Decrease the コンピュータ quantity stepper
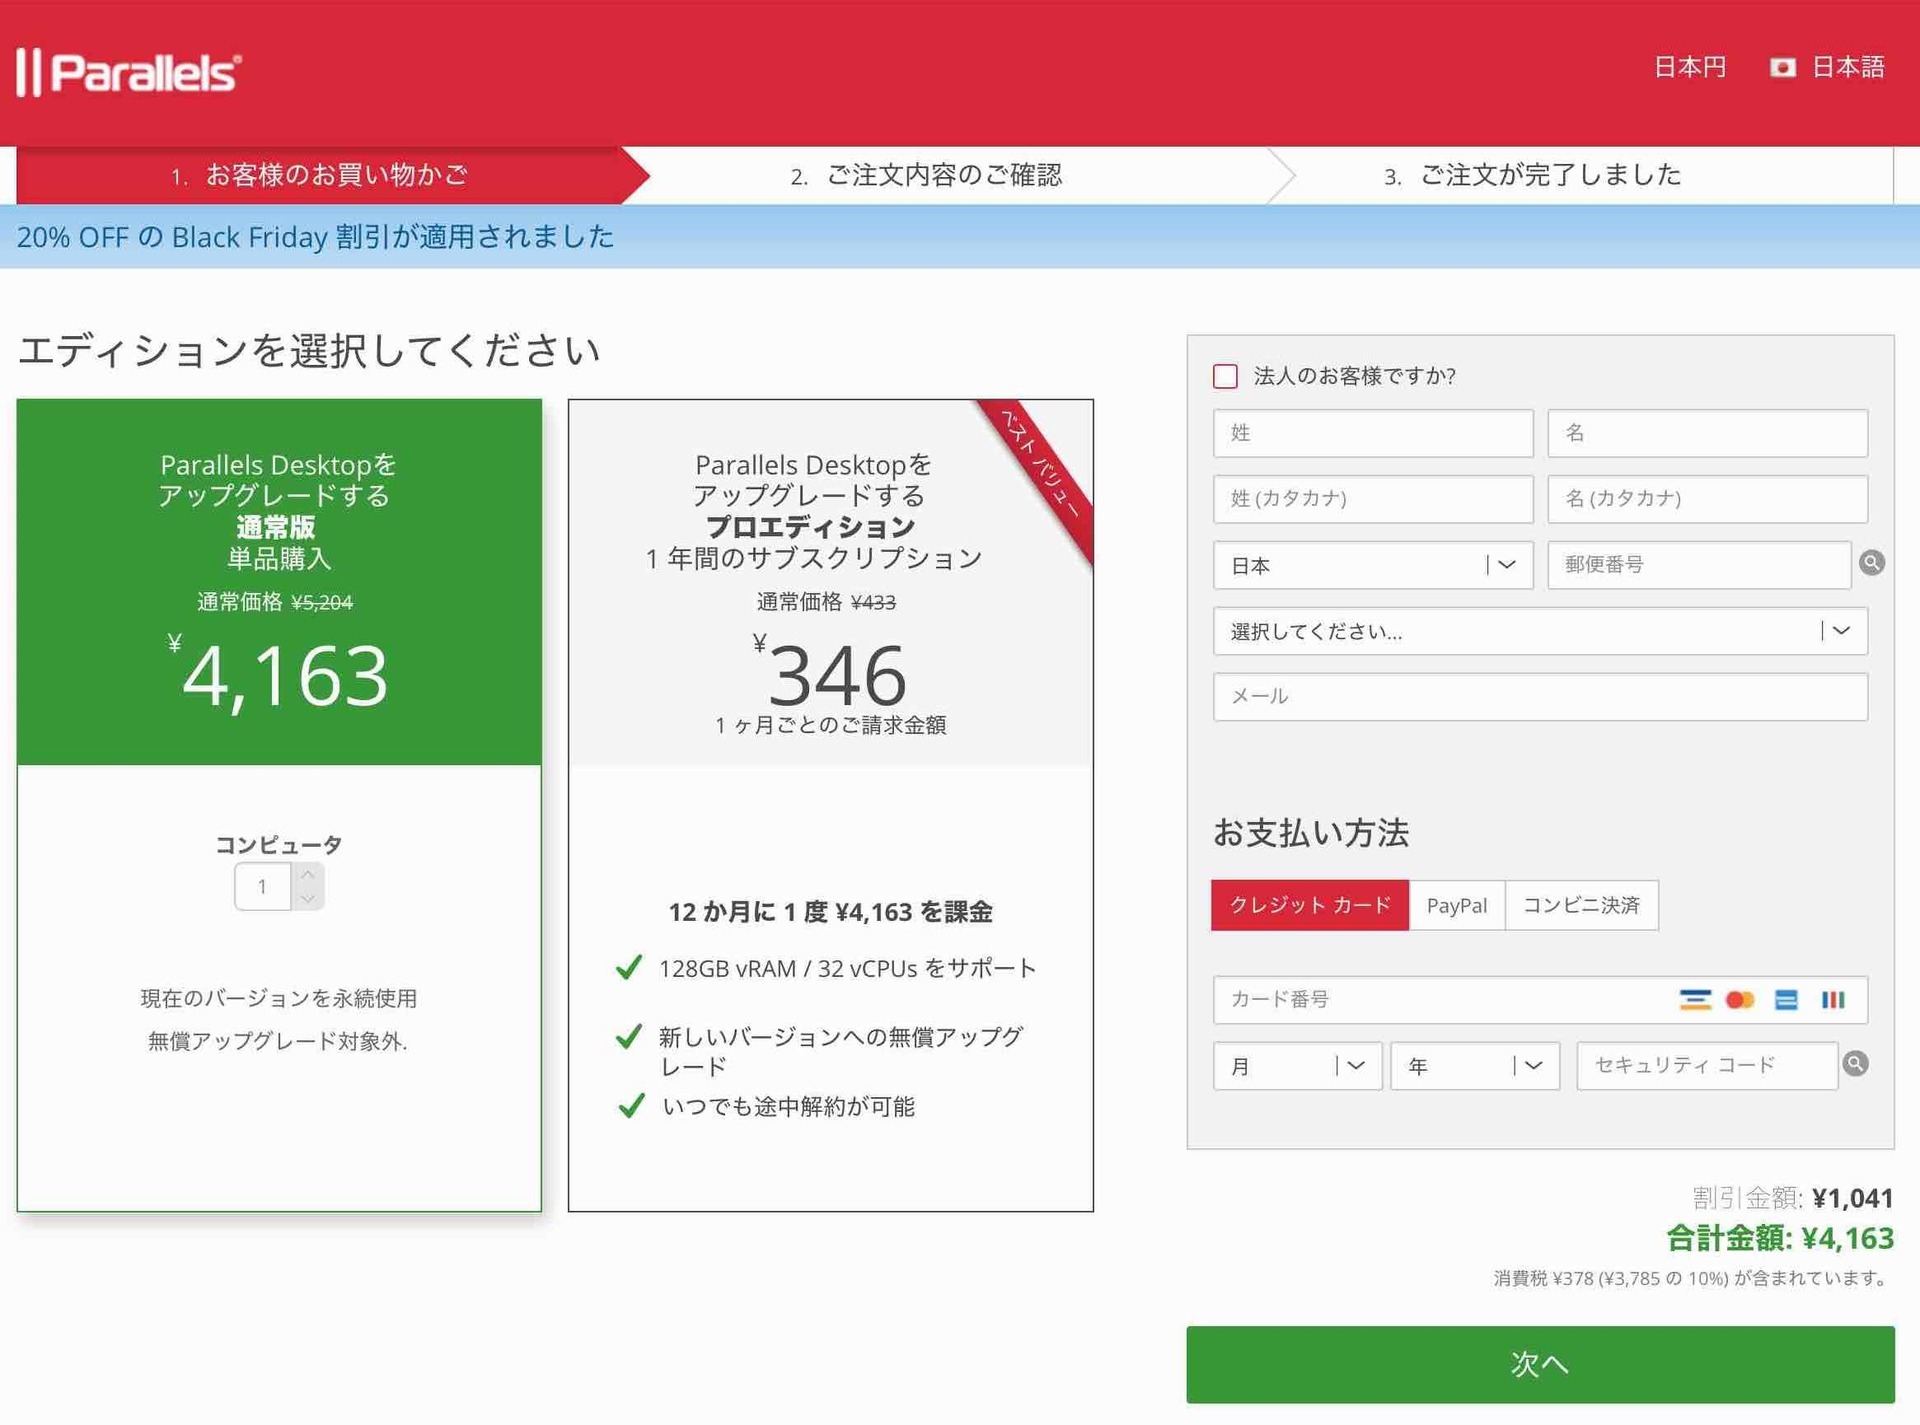This screenshot has width=1920, height=1425. (308, 898)
